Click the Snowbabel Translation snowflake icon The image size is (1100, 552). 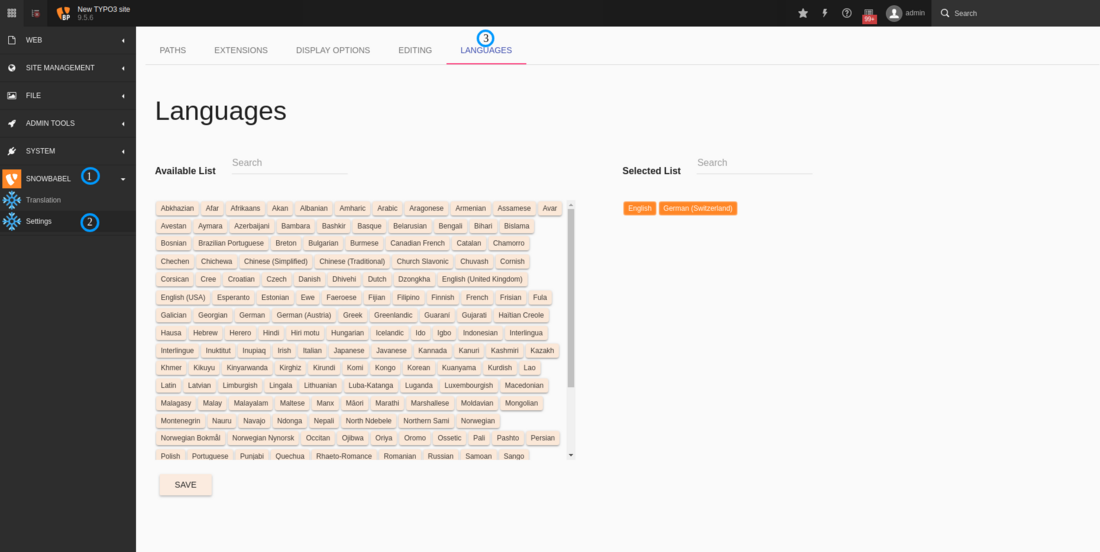(x=12, y=200)
